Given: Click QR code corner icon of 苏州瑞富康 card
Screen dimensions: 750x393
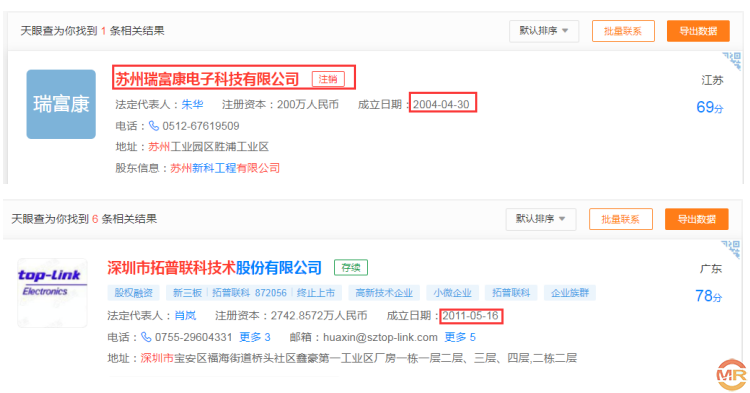Looking at the screenshot, I should [733, 61].
